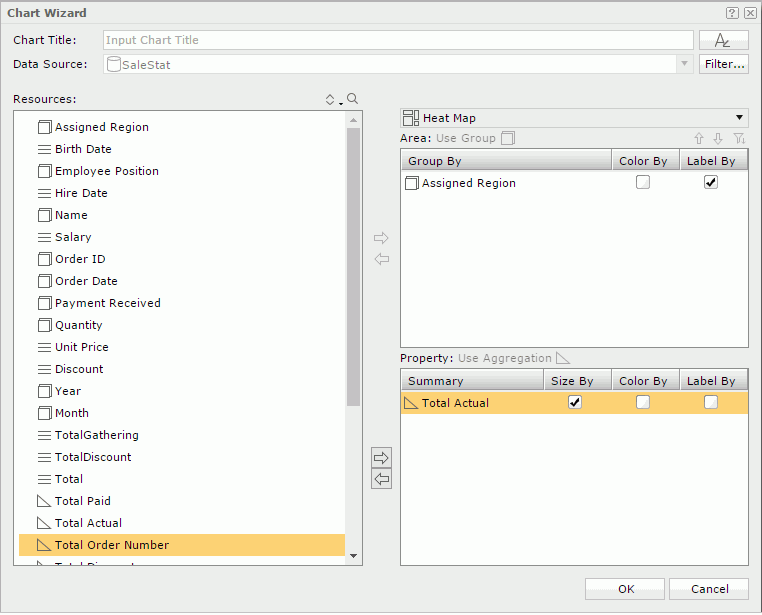
Task: Click the help question mark icon
Action: 732,13
